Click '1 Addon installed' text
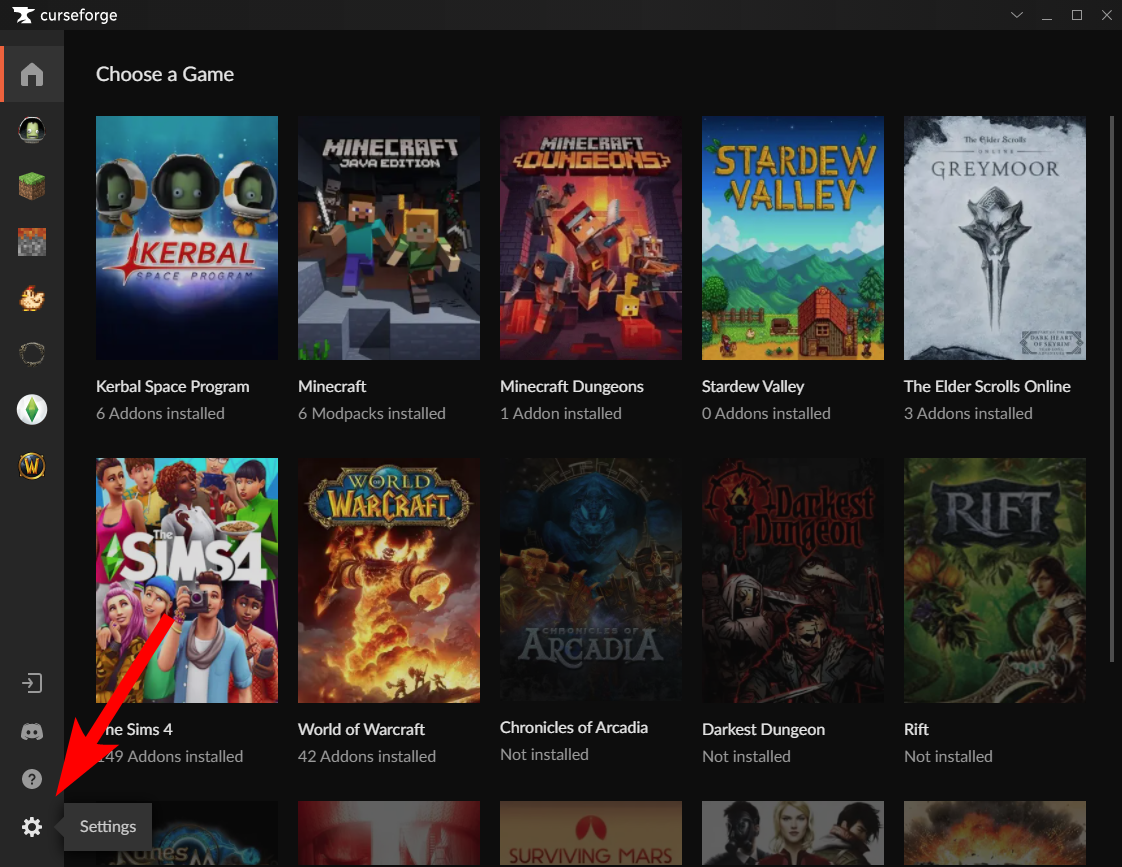Image resolution: width=1122 pixels, height=867 pixels. click(560, 413)
